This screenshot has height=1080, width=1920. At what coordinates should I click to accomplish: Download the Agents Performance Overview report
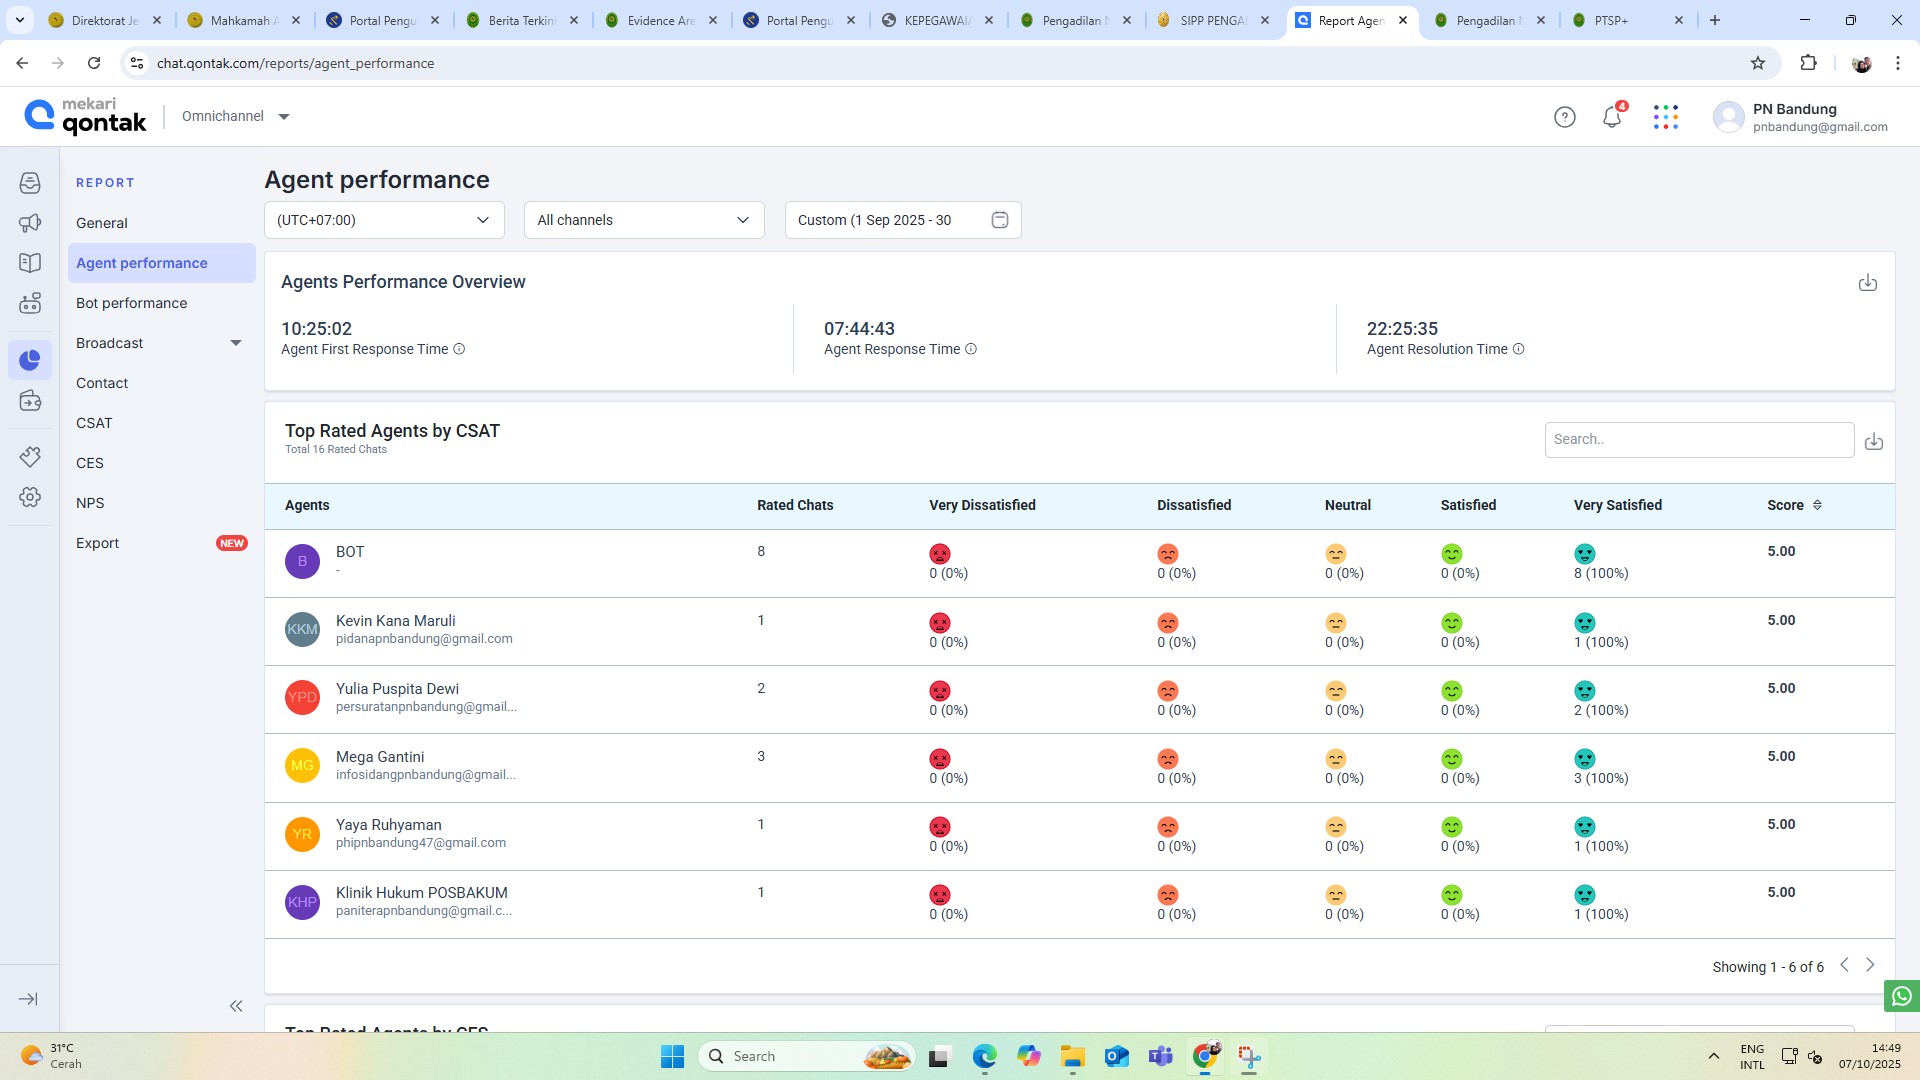click(x=1867, y=283)
